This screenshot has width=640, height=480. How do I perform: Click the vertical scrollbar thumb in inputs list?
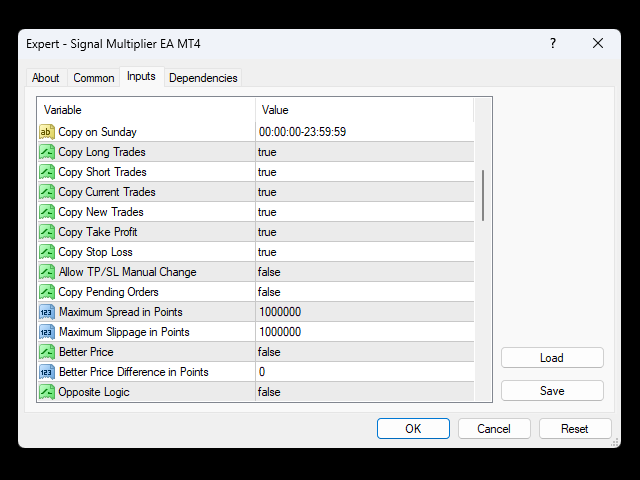click(483, 196)
